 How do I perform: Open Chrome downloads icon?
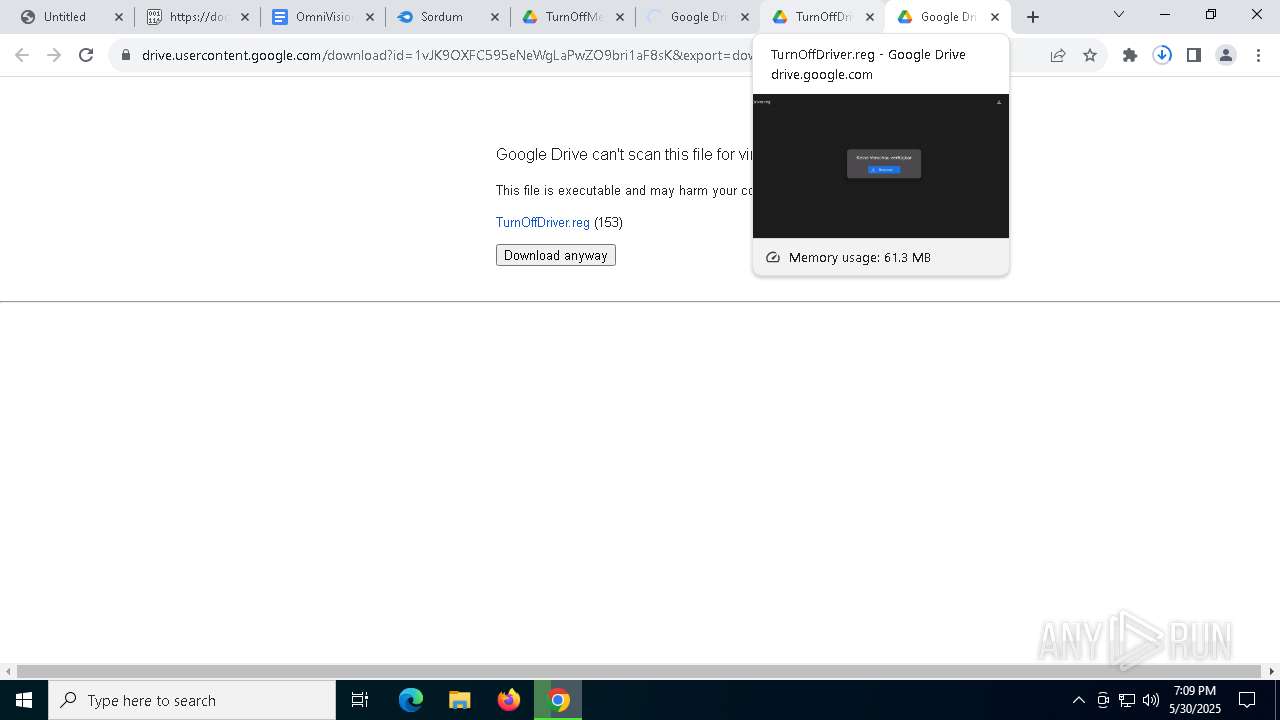[1162, 55]
